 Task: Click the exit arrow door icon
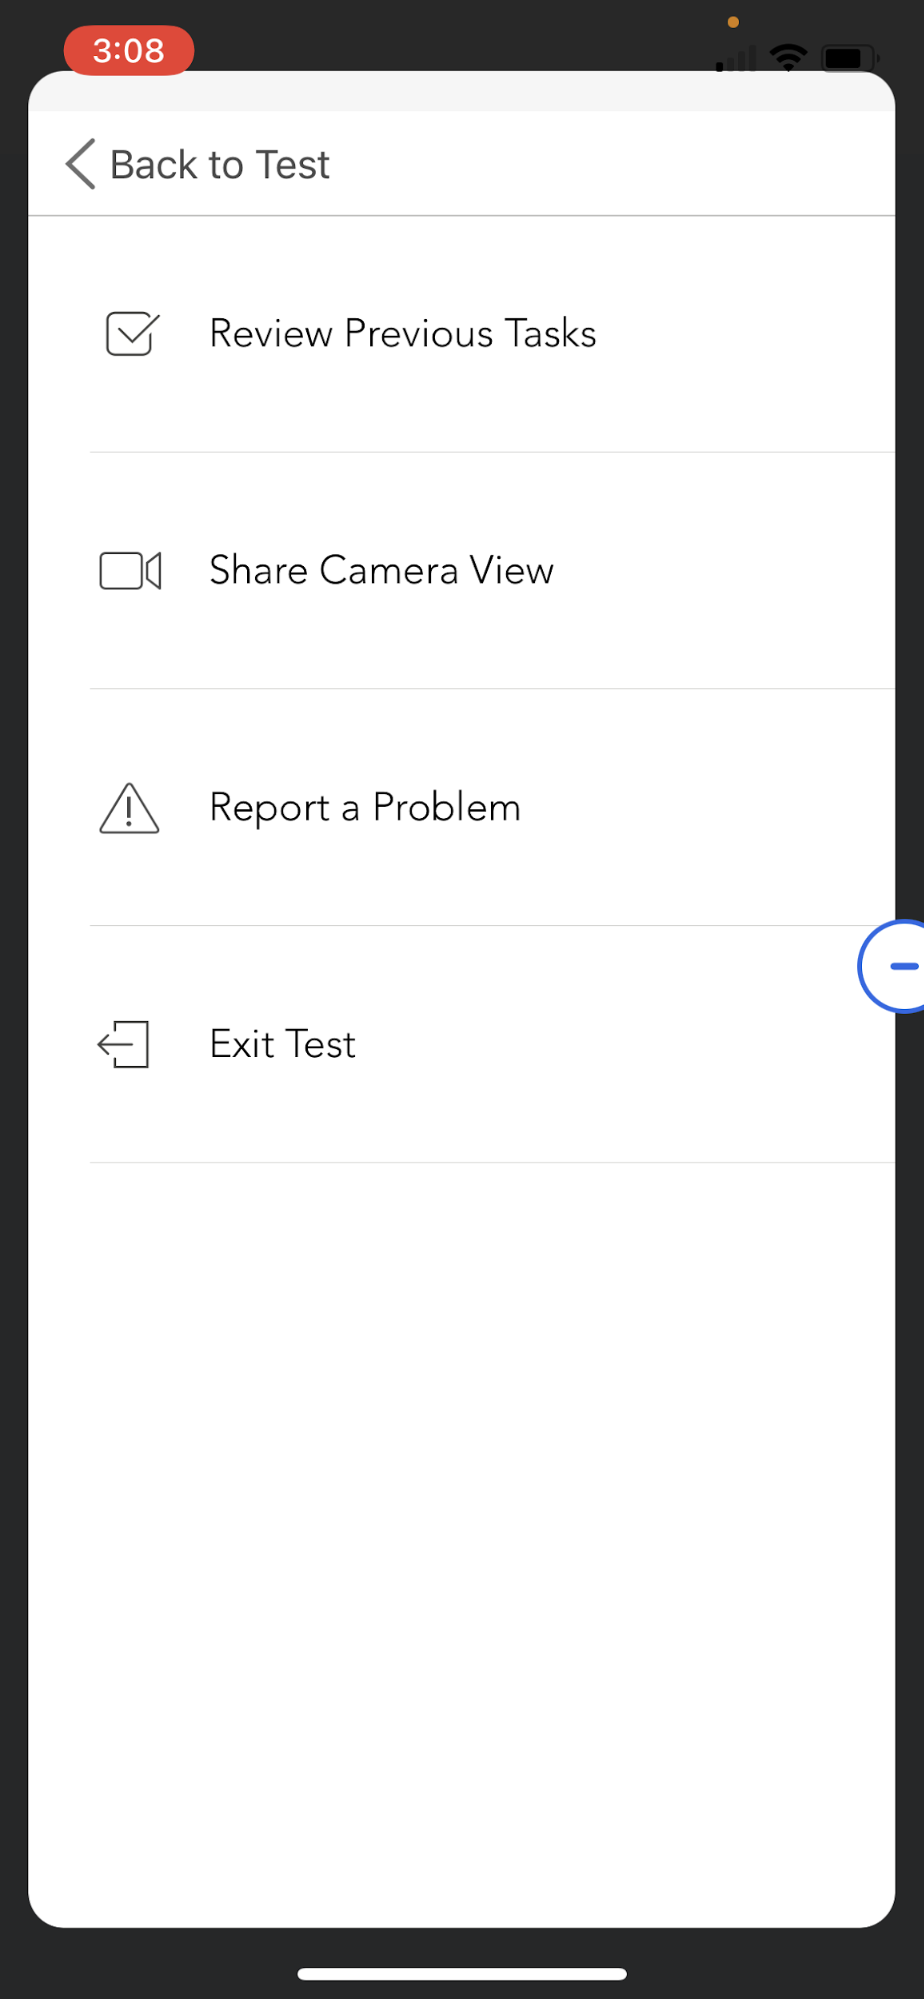pyautogui.click(x=123, y=1044)
